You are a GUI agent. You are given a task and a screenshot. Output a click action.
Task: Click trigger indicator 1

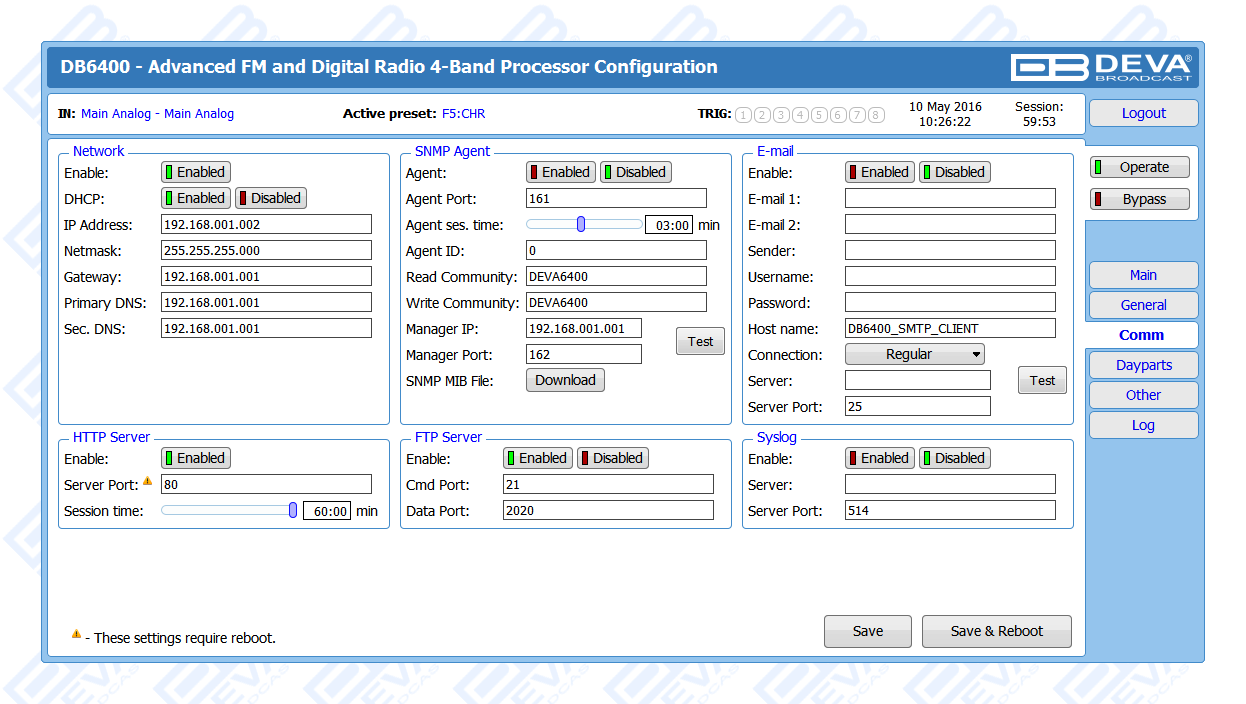click(743, 115)
